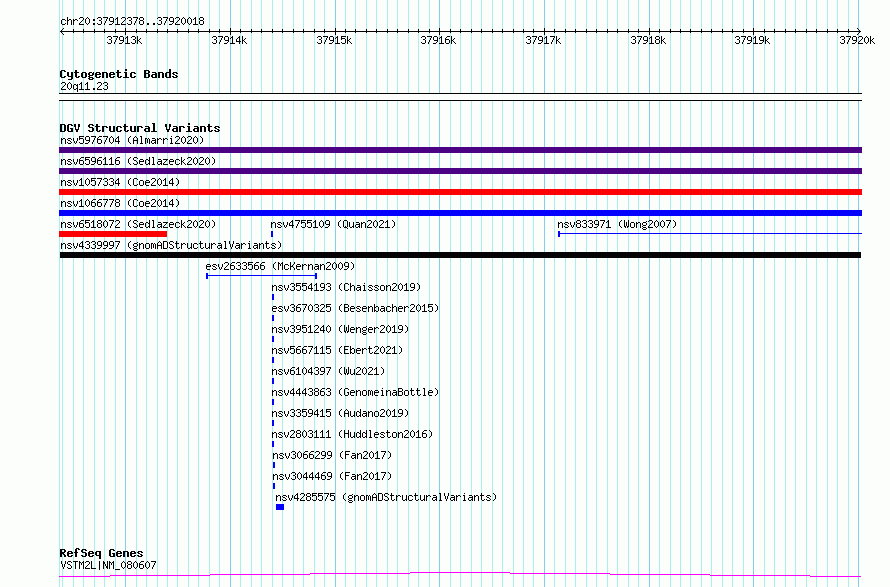Open nsv5667115 (Ebert2021) variant

pyautogui.click(x=337, y=350)
